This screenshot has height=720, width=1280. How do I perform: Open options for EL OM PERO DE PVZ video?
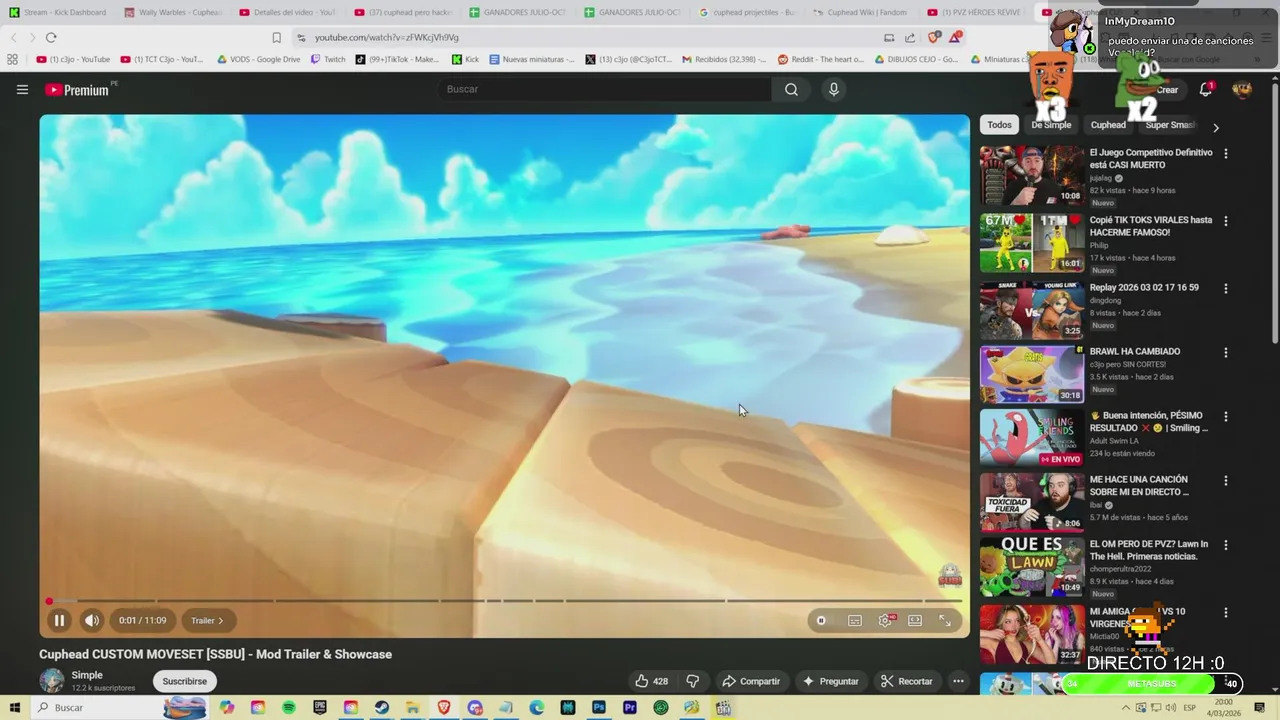click(x=1226, y=545)
